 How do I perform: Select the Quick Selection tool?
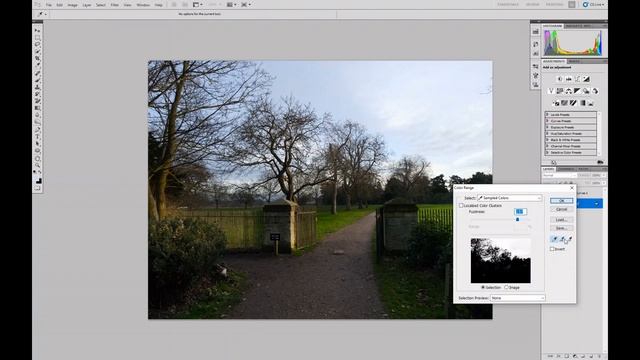click(38, 51)
